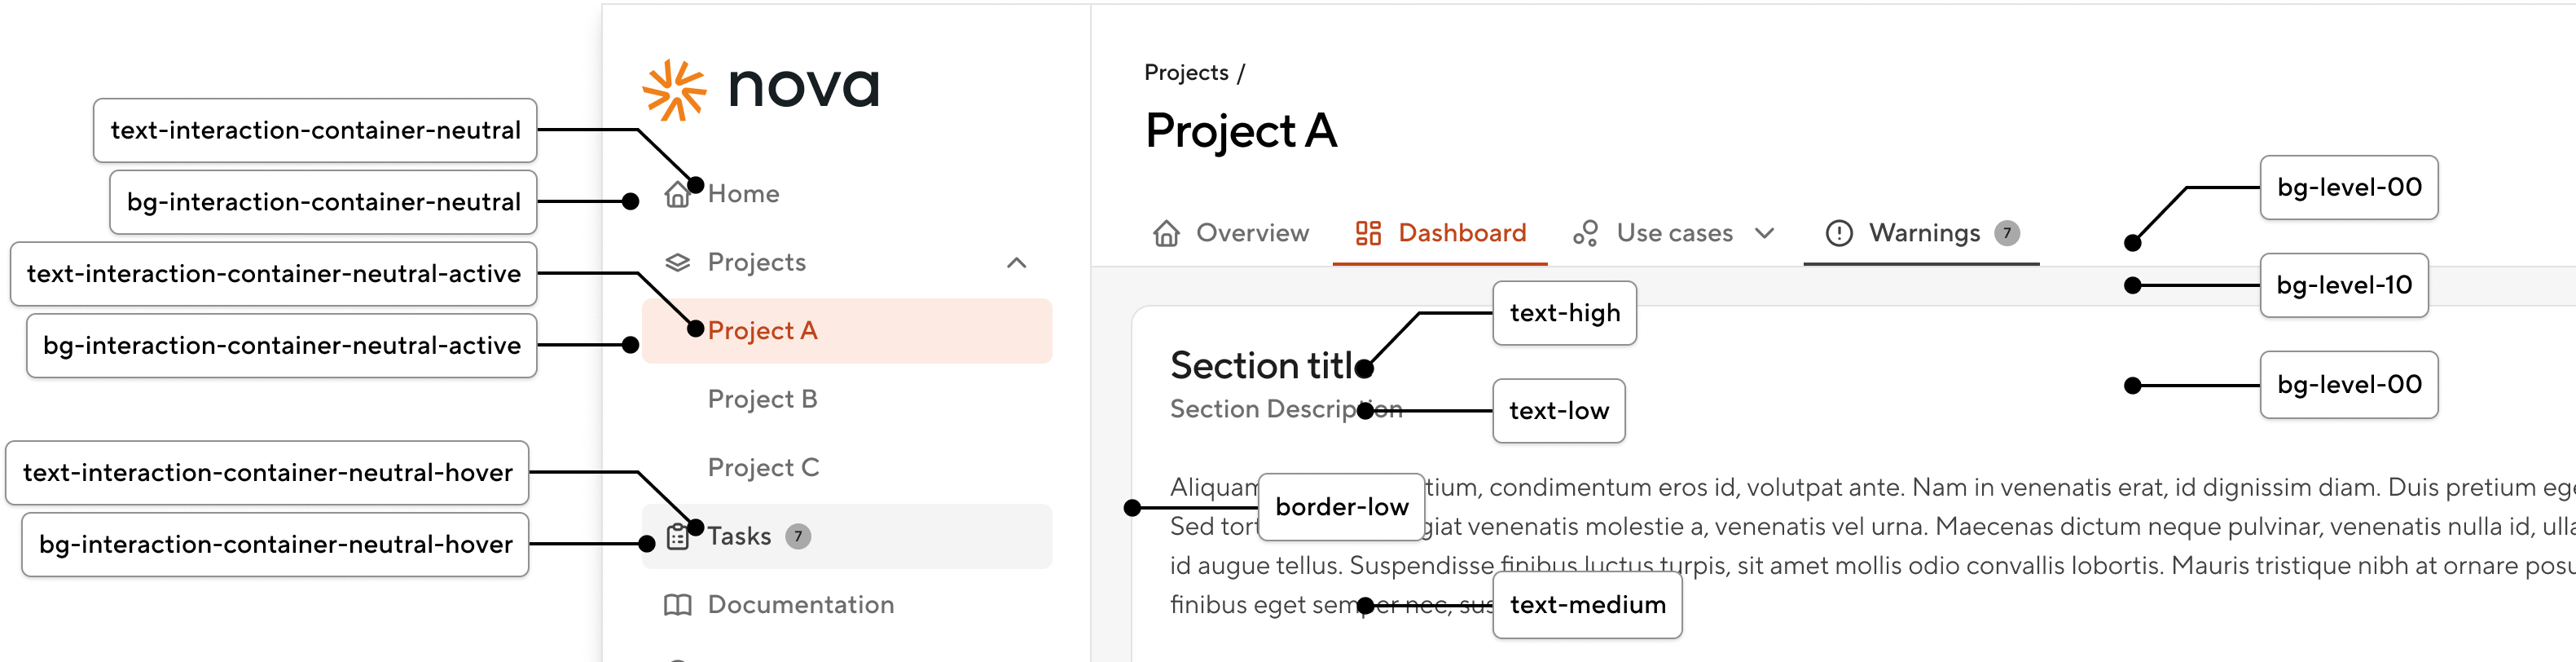Collapse the Projects section with its chevron
Screen dimensions: 2576x662
(x=1016, y=263)
